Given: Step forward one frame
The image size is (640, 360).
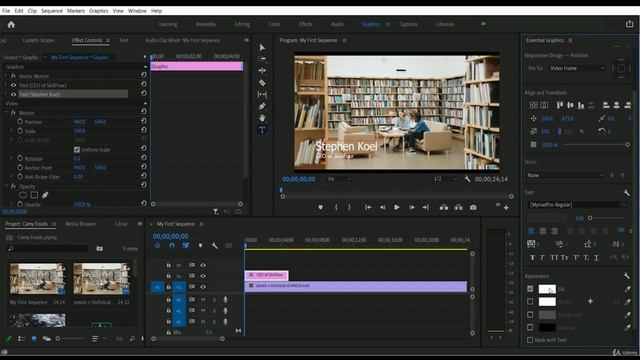Looking at the screenshot, I should (411, 207).
